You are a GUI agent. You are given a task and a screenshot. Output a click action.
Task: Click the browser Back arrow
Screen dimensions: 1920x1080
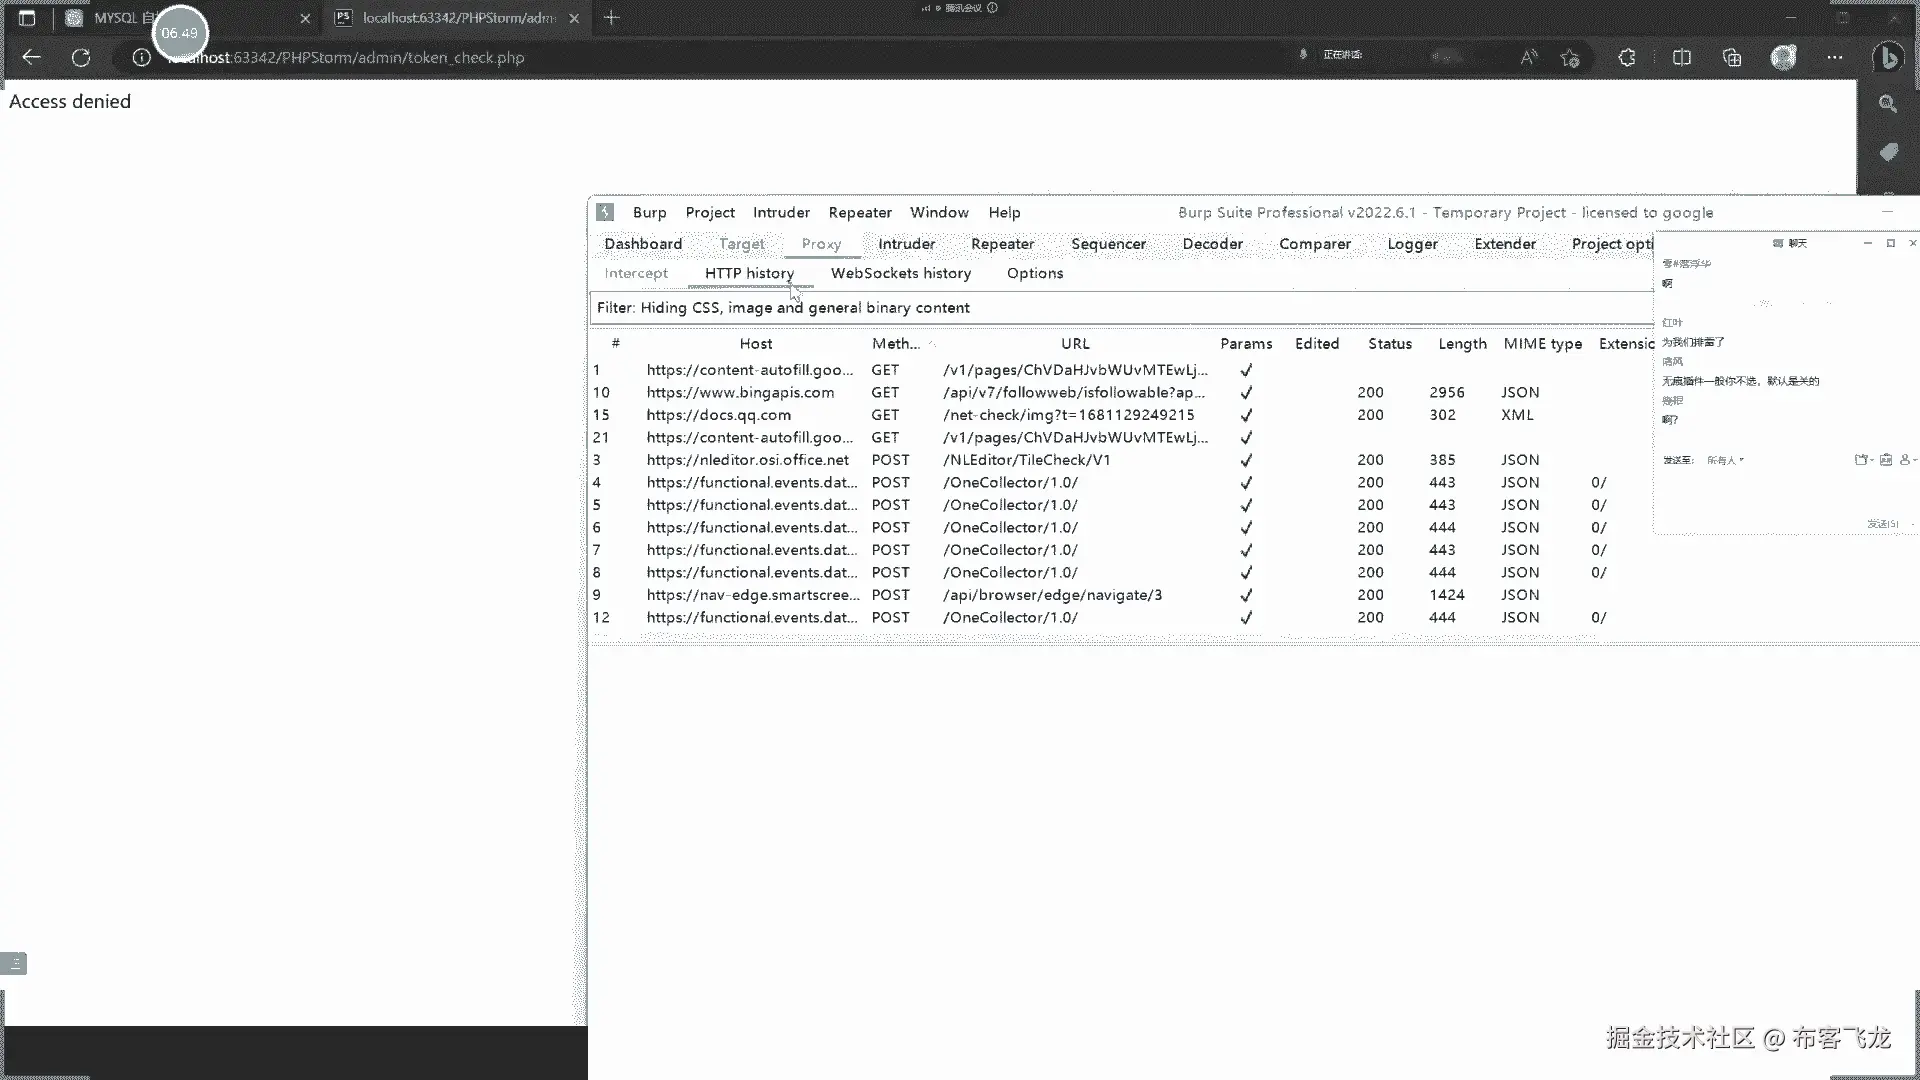pos(31,57)
